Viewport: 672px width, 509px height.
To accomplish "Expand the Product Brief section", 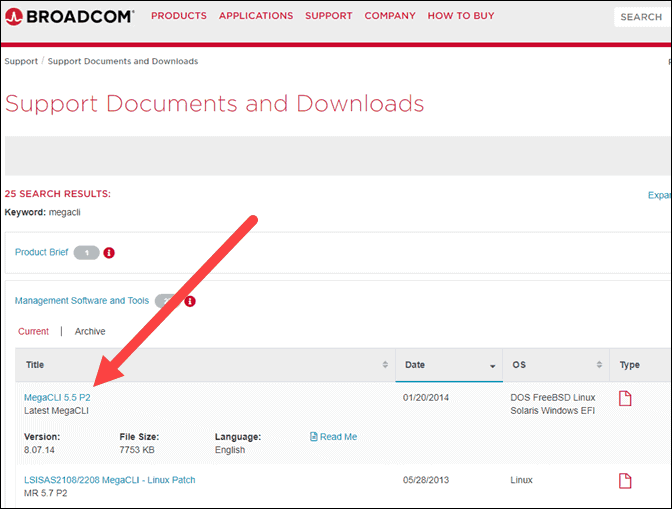I will point(42,252).
